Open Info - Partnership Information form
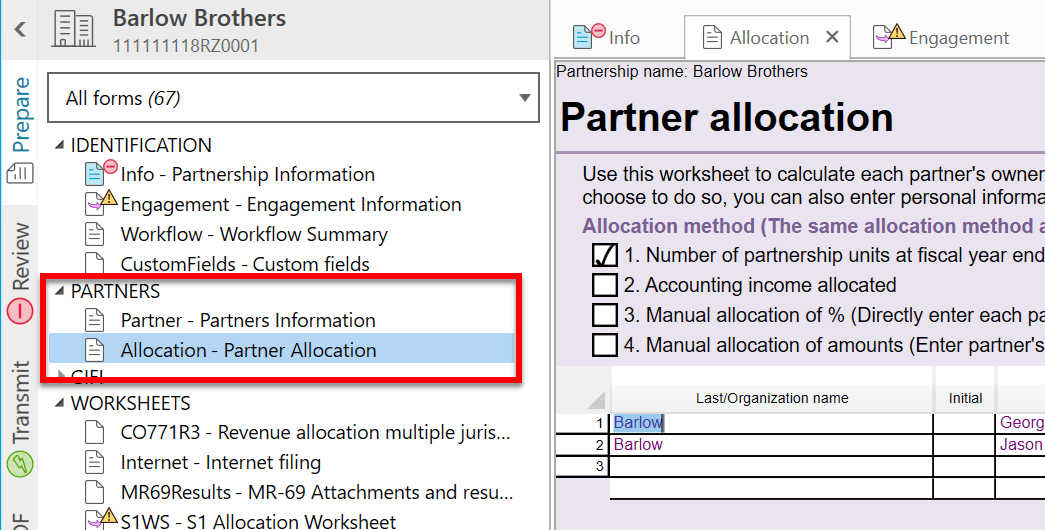 click(x=247, y=175)
